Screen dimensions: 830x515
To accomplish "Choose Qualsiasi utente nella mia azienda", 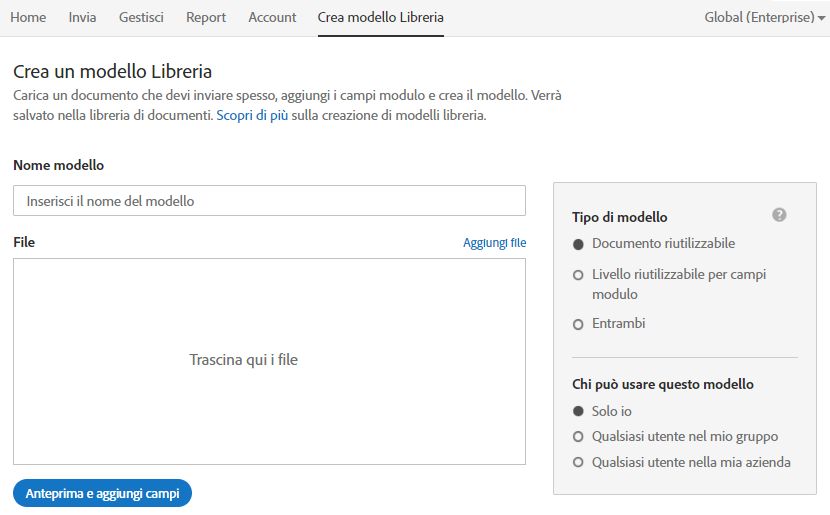I will coord(578,462).
